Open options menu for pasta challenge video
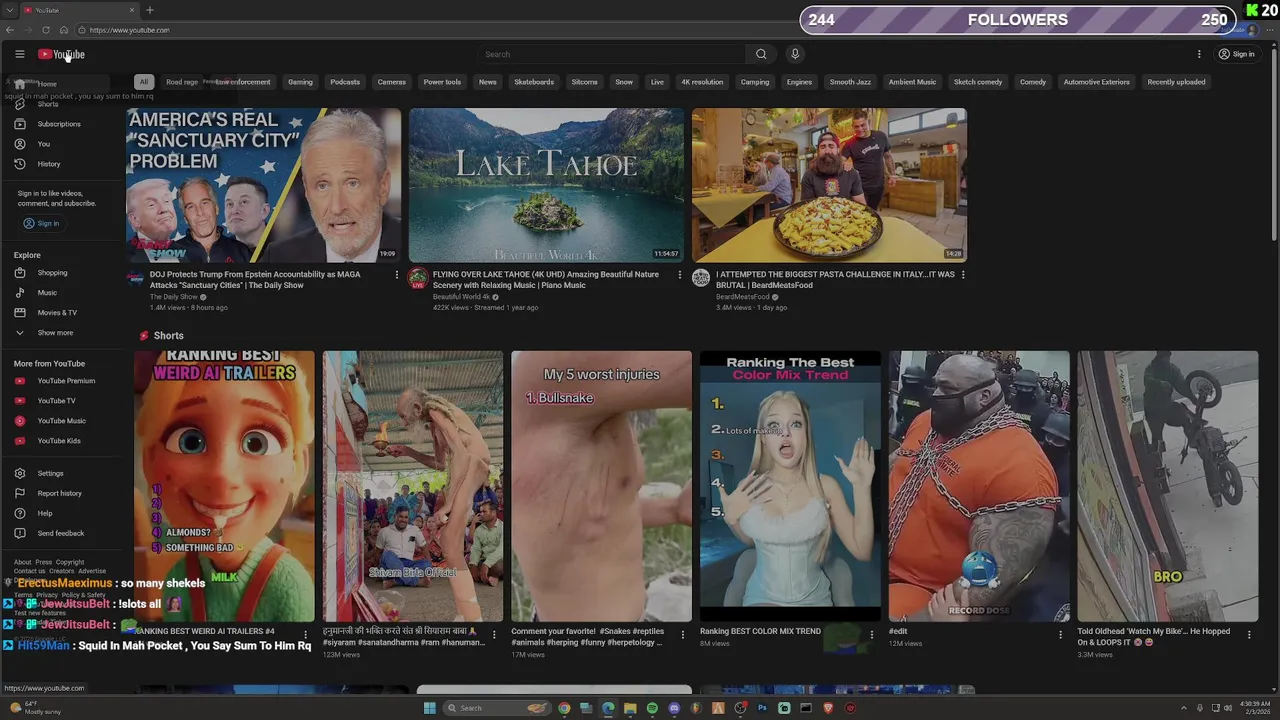 [x=963, y=275]
